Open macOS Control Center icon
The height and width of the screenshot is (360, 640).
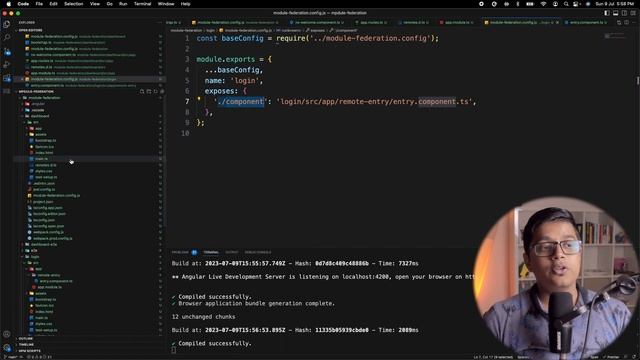(x=576, y=4)
